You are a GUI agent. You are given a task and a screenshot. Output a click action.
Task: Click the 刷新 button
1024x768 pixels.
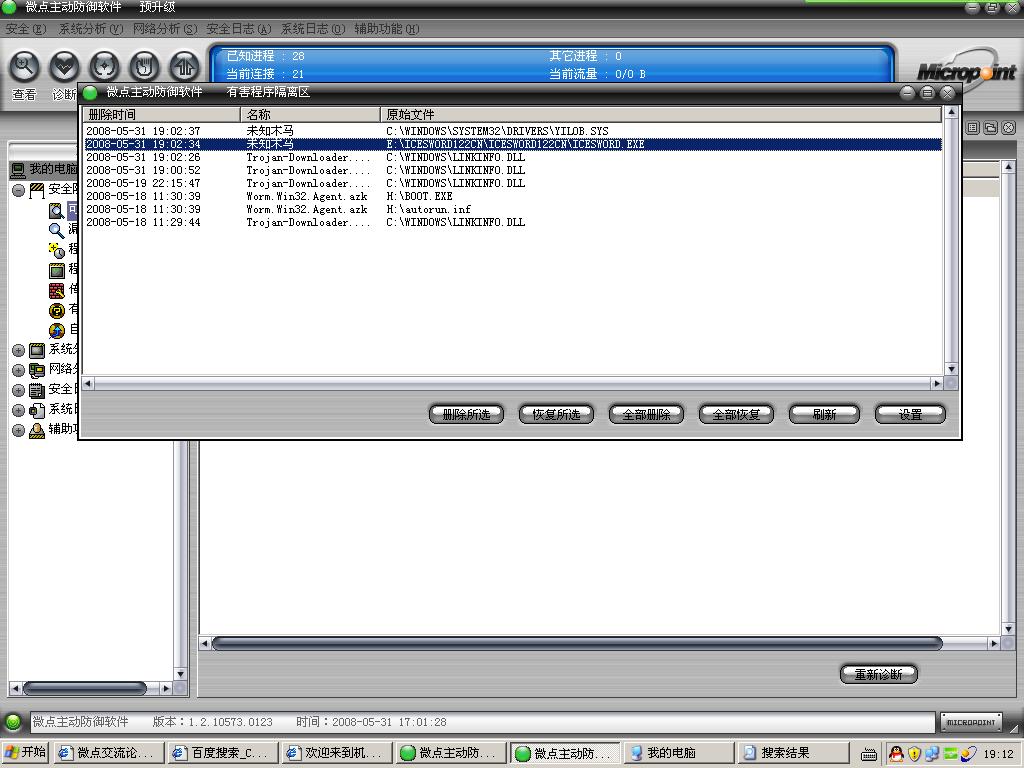[824, 414]
